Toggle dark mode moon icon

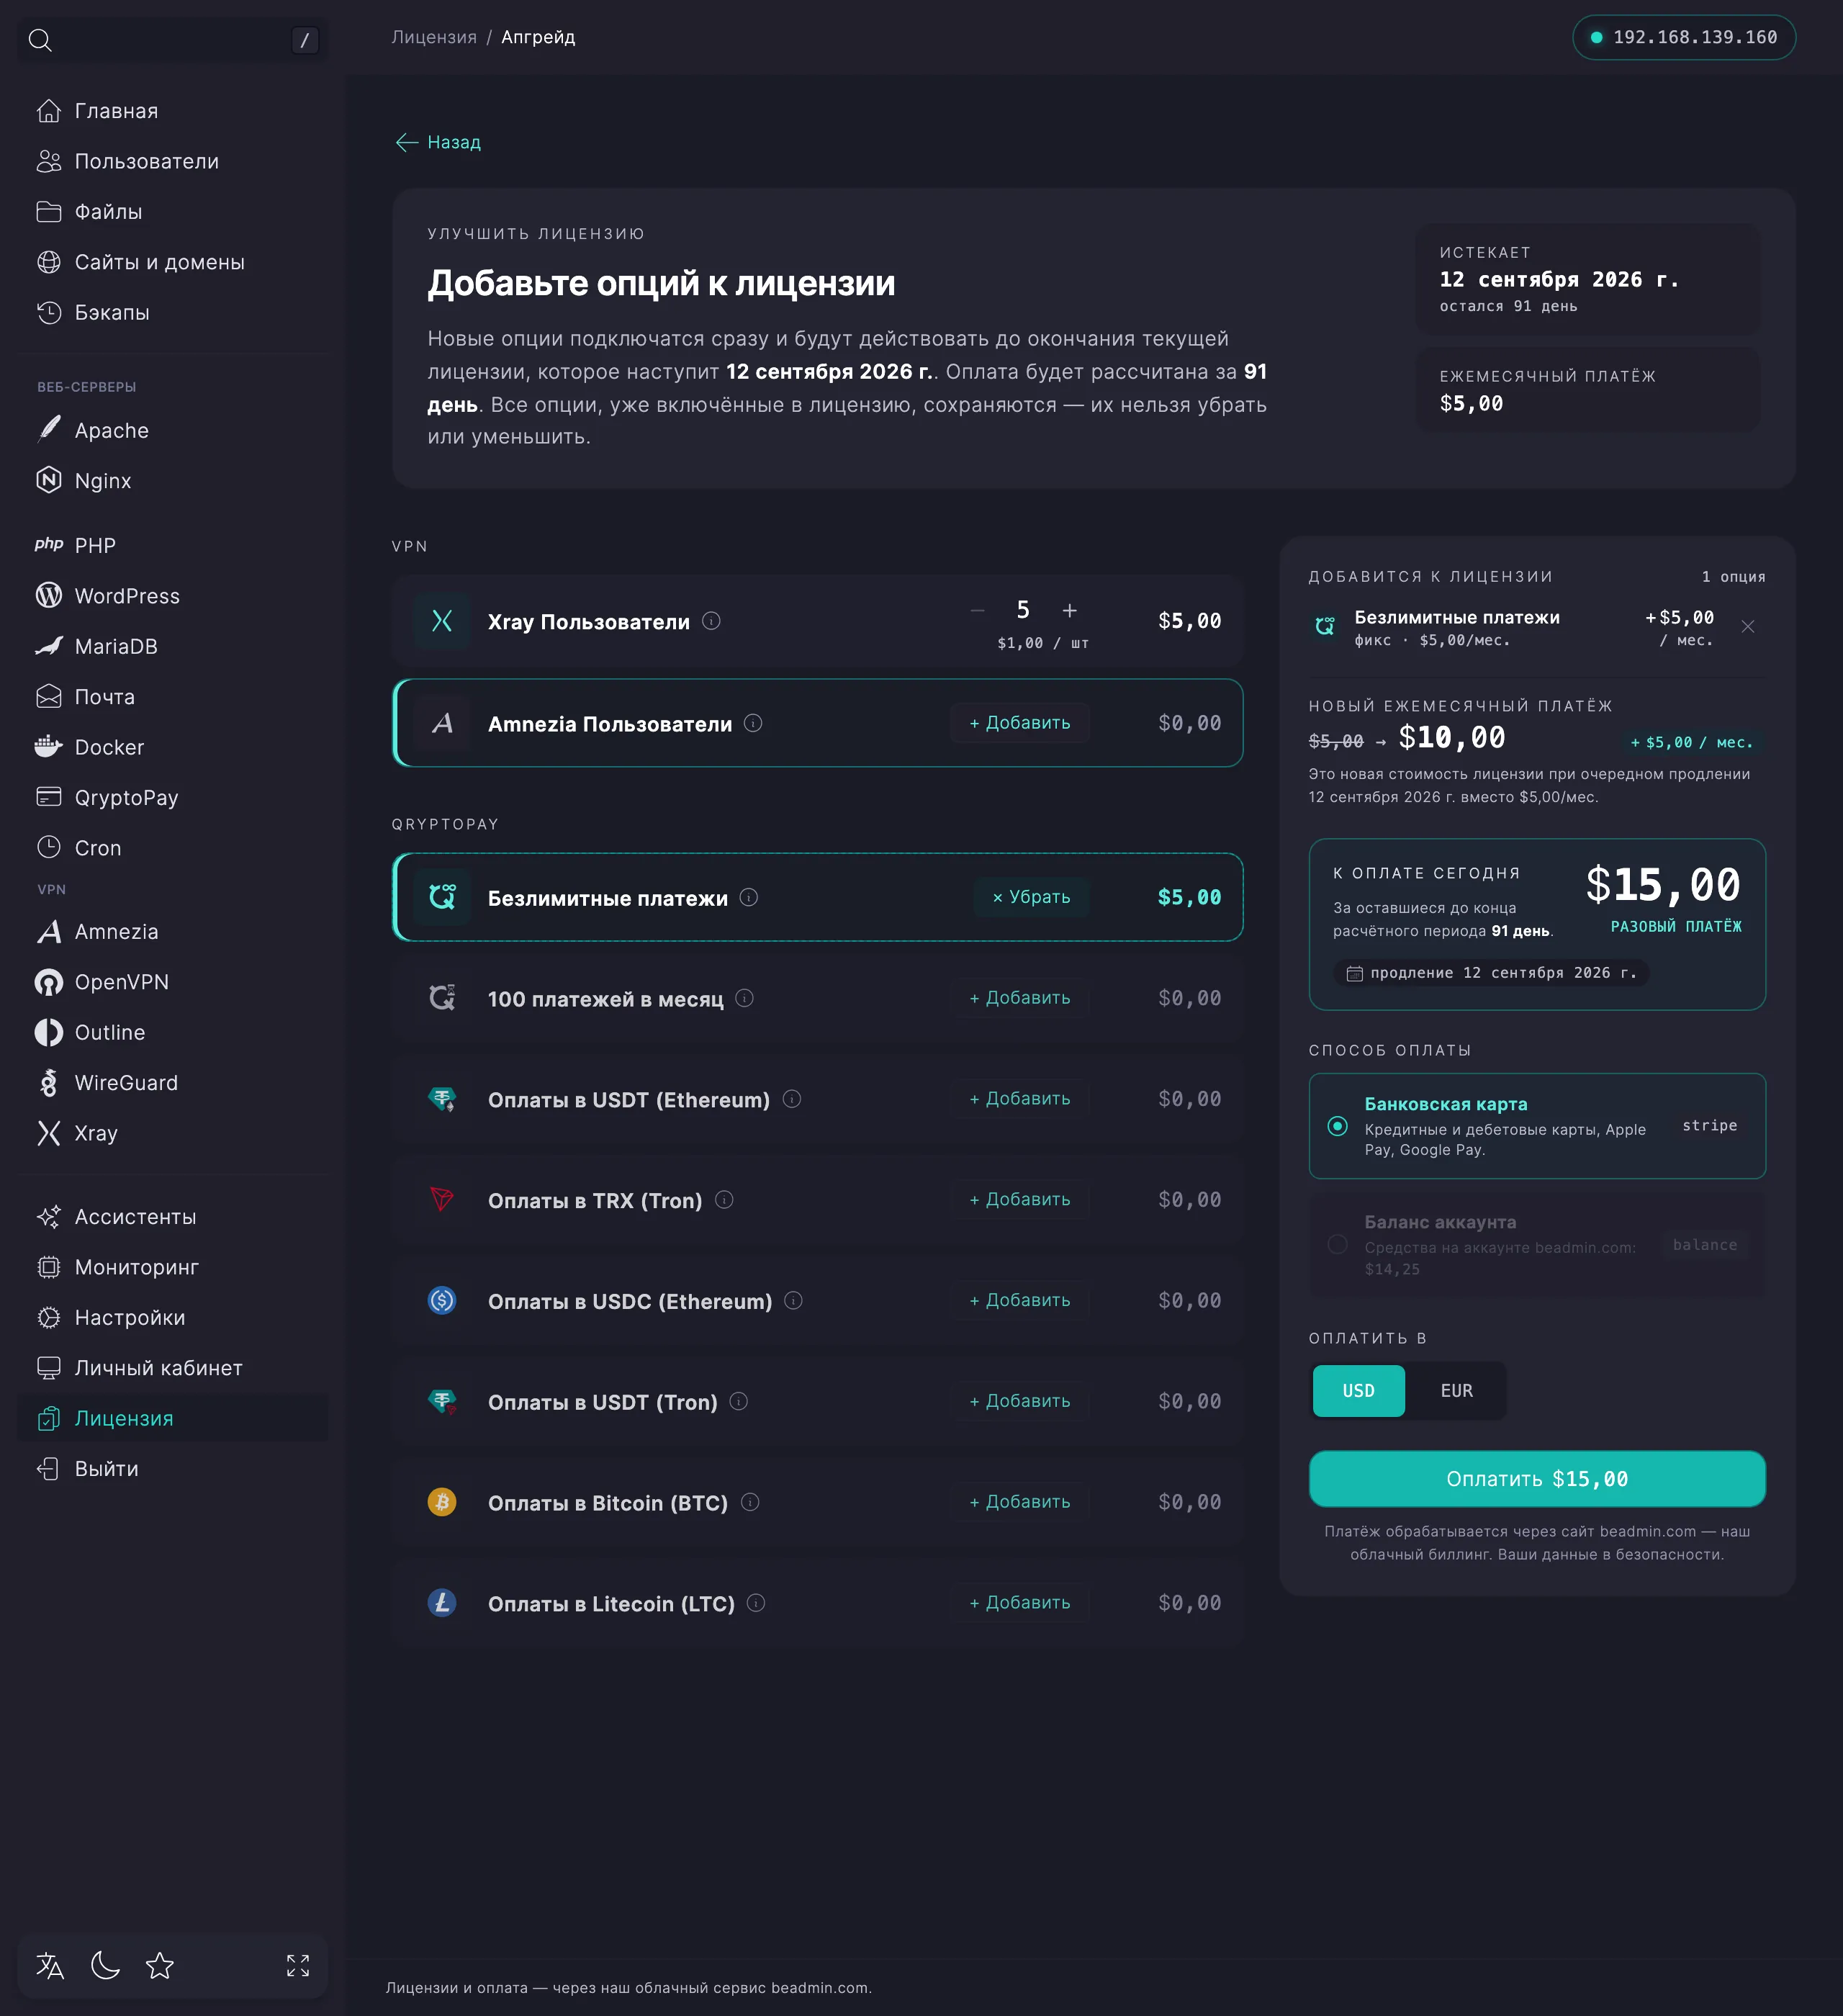pyautogui.click(x=105, y=1966)
